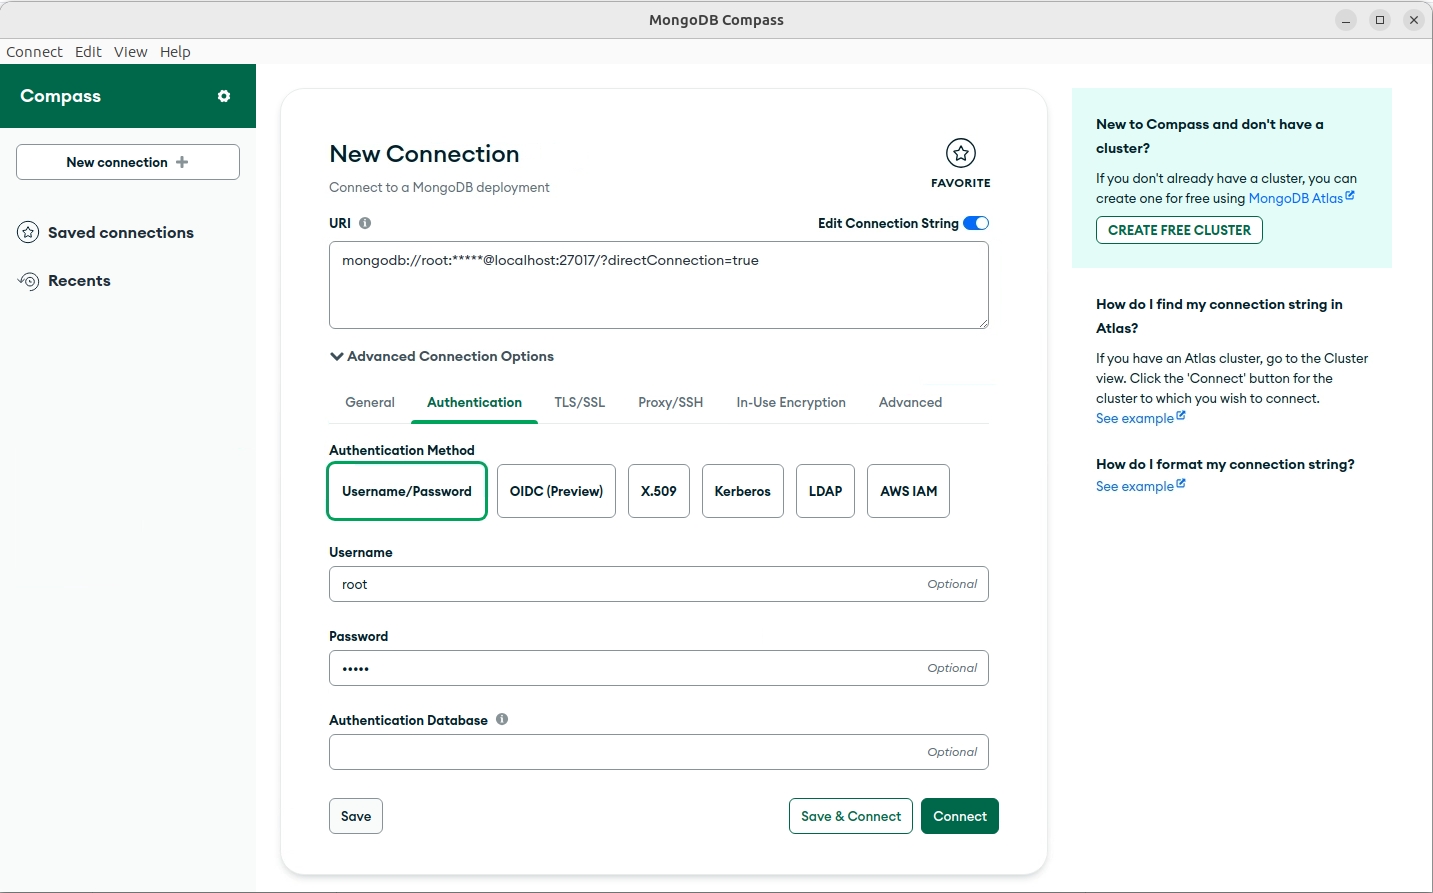
Task: Click the Saved connections star icon
Action: click(28, 232)
